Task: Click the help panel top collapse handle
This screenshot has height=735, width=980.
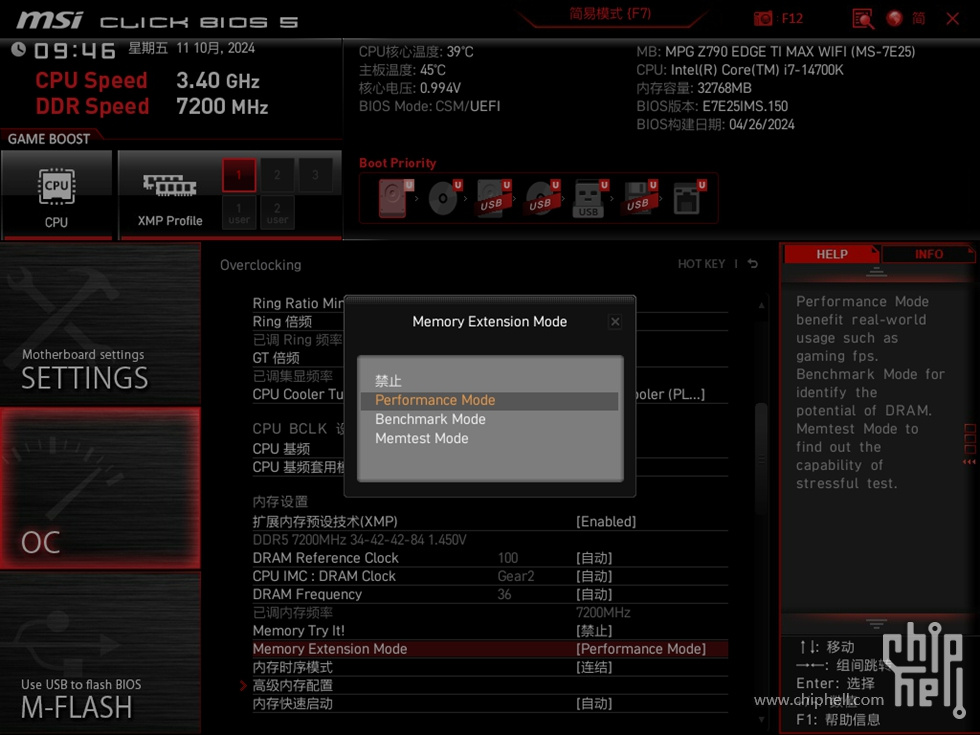Action: [876, 272]
